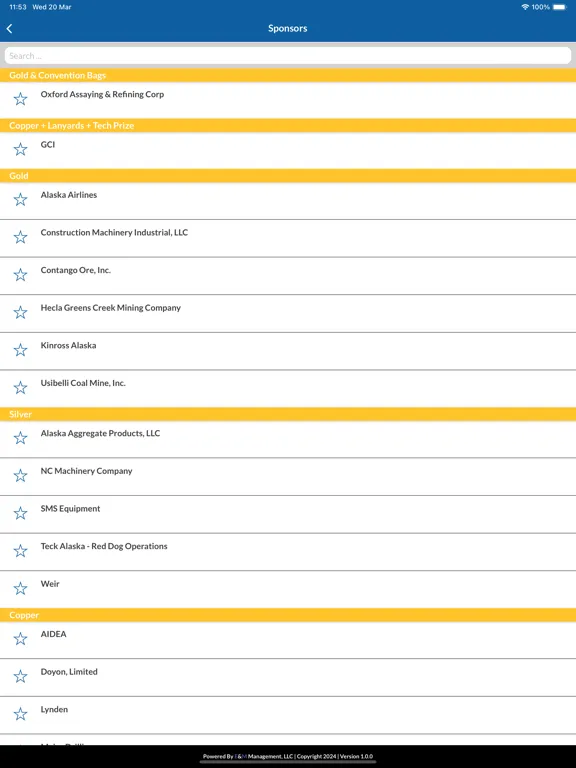Select AIDEA sponsor name
This screenshot has height=768, width=576.
point(53,634)
